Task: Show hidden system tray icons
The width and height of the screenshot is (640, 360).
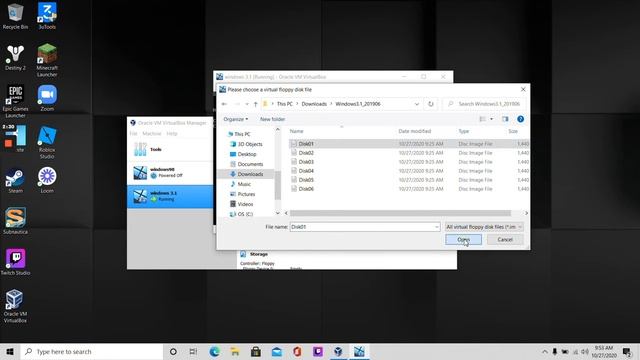Action: [x=544, y=351]
